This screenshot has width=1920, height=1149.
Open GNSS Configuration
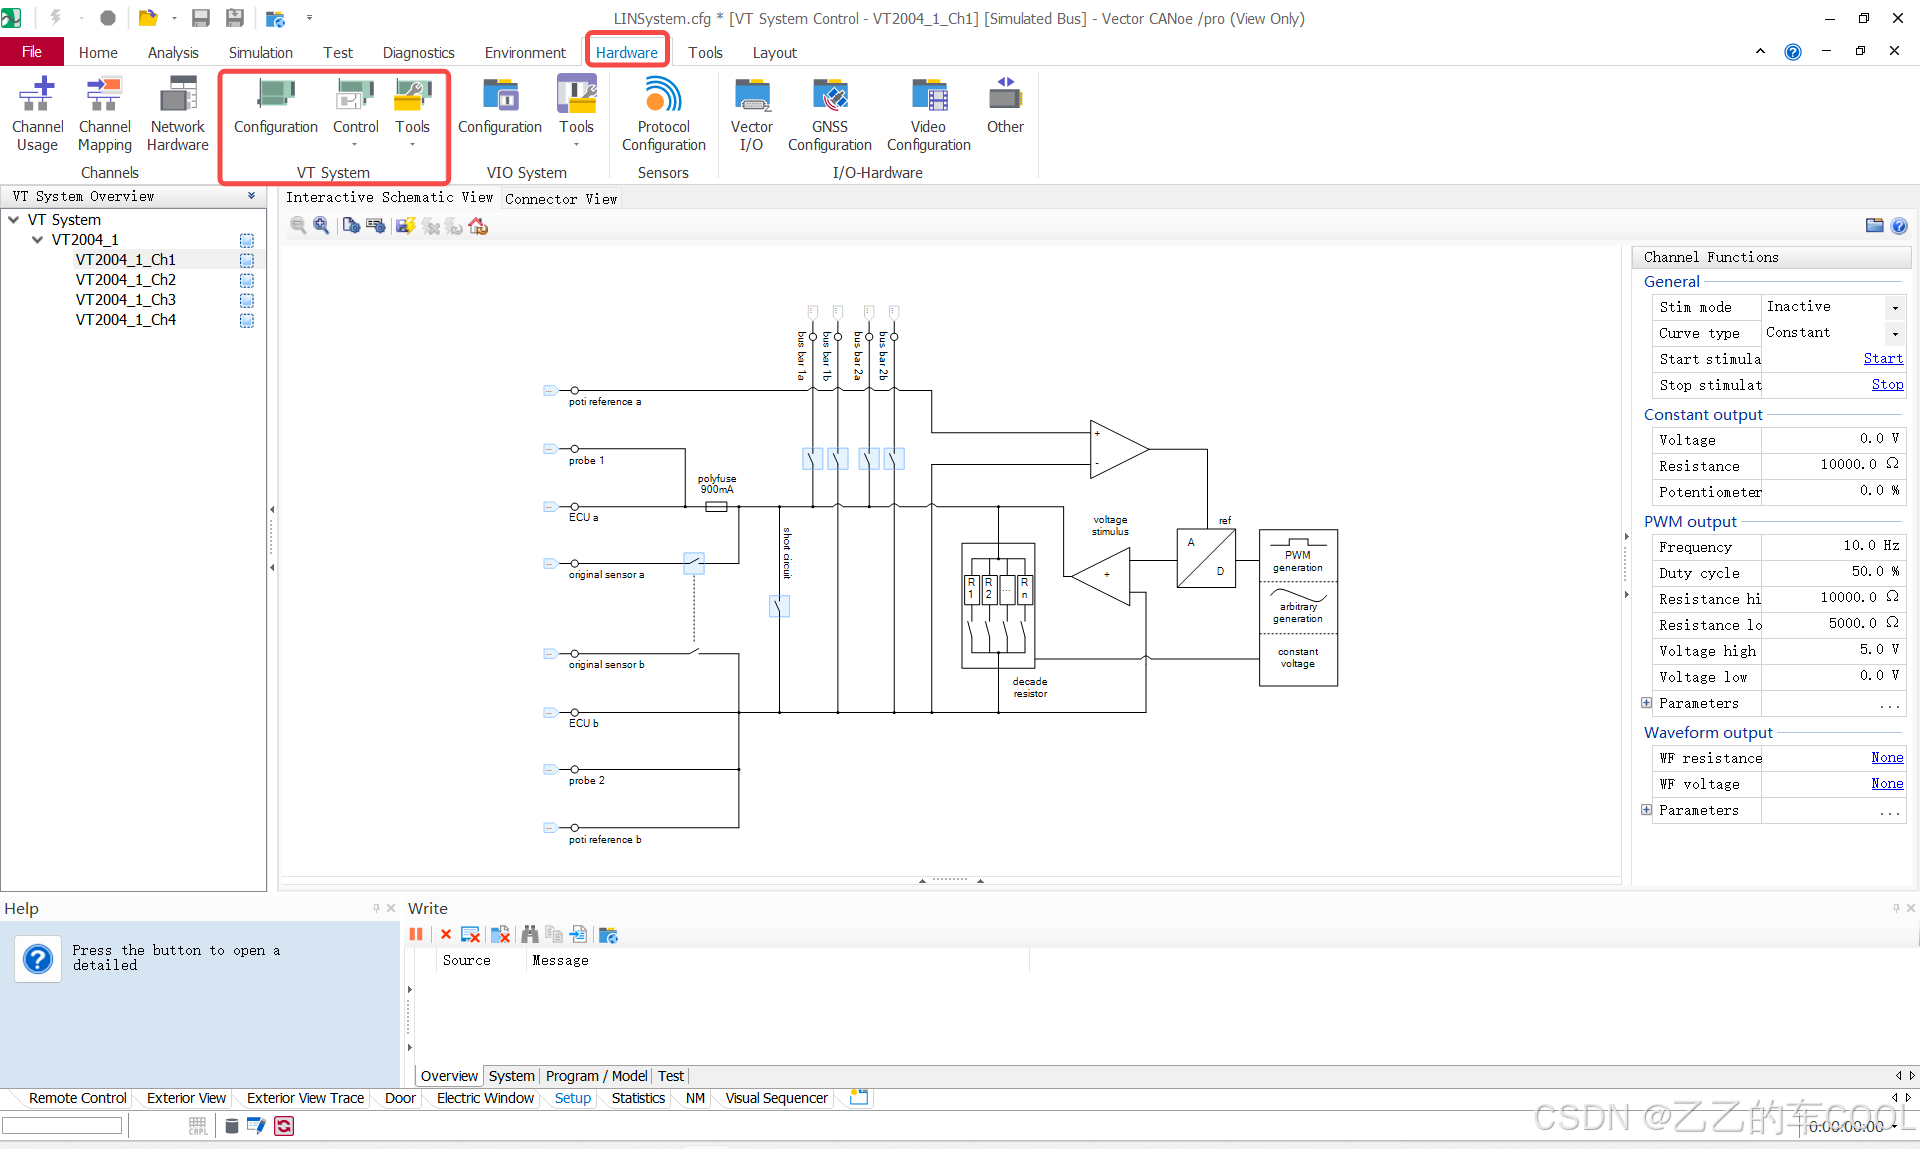(829, 112)
